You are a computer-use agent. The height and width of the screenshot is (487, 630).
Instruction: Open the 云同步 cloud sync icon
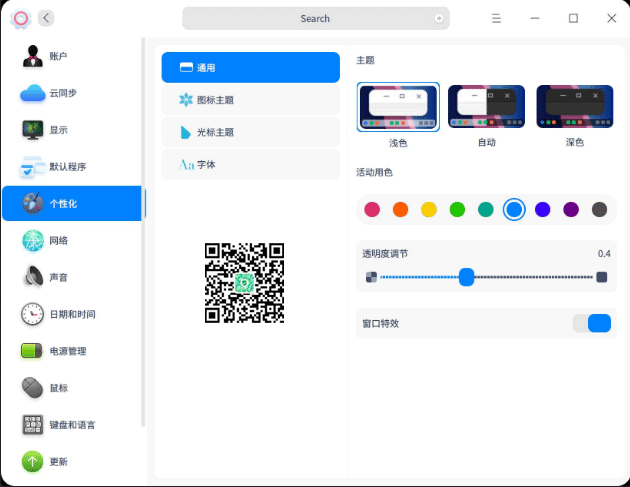pyautogui.click(x=33, y=93)
